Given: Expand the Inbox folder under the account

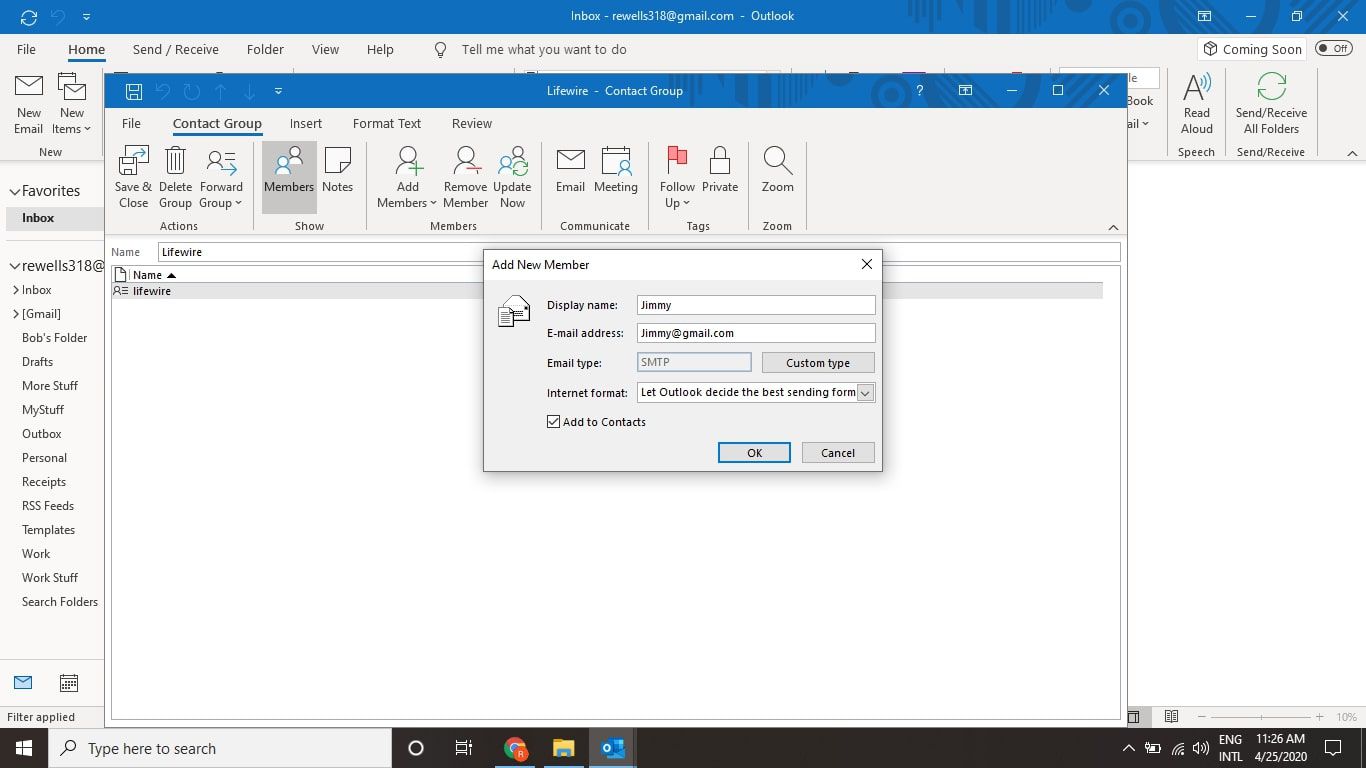Looking at the screenshot, I should (x=16, y=290).
